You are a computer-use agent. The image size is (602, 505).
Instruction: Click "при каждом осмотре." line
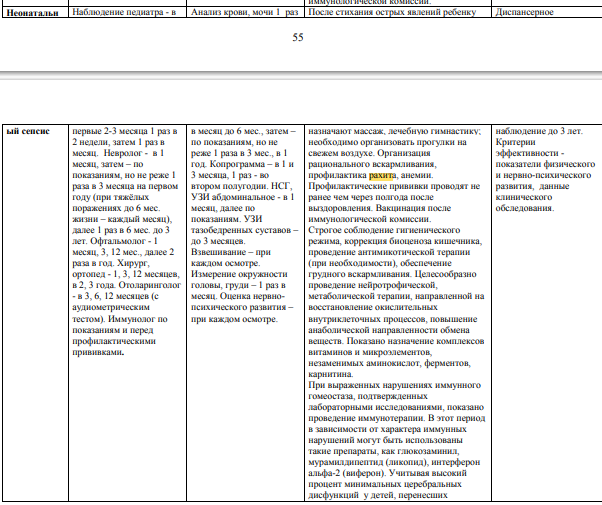click(x=234, y=320)
